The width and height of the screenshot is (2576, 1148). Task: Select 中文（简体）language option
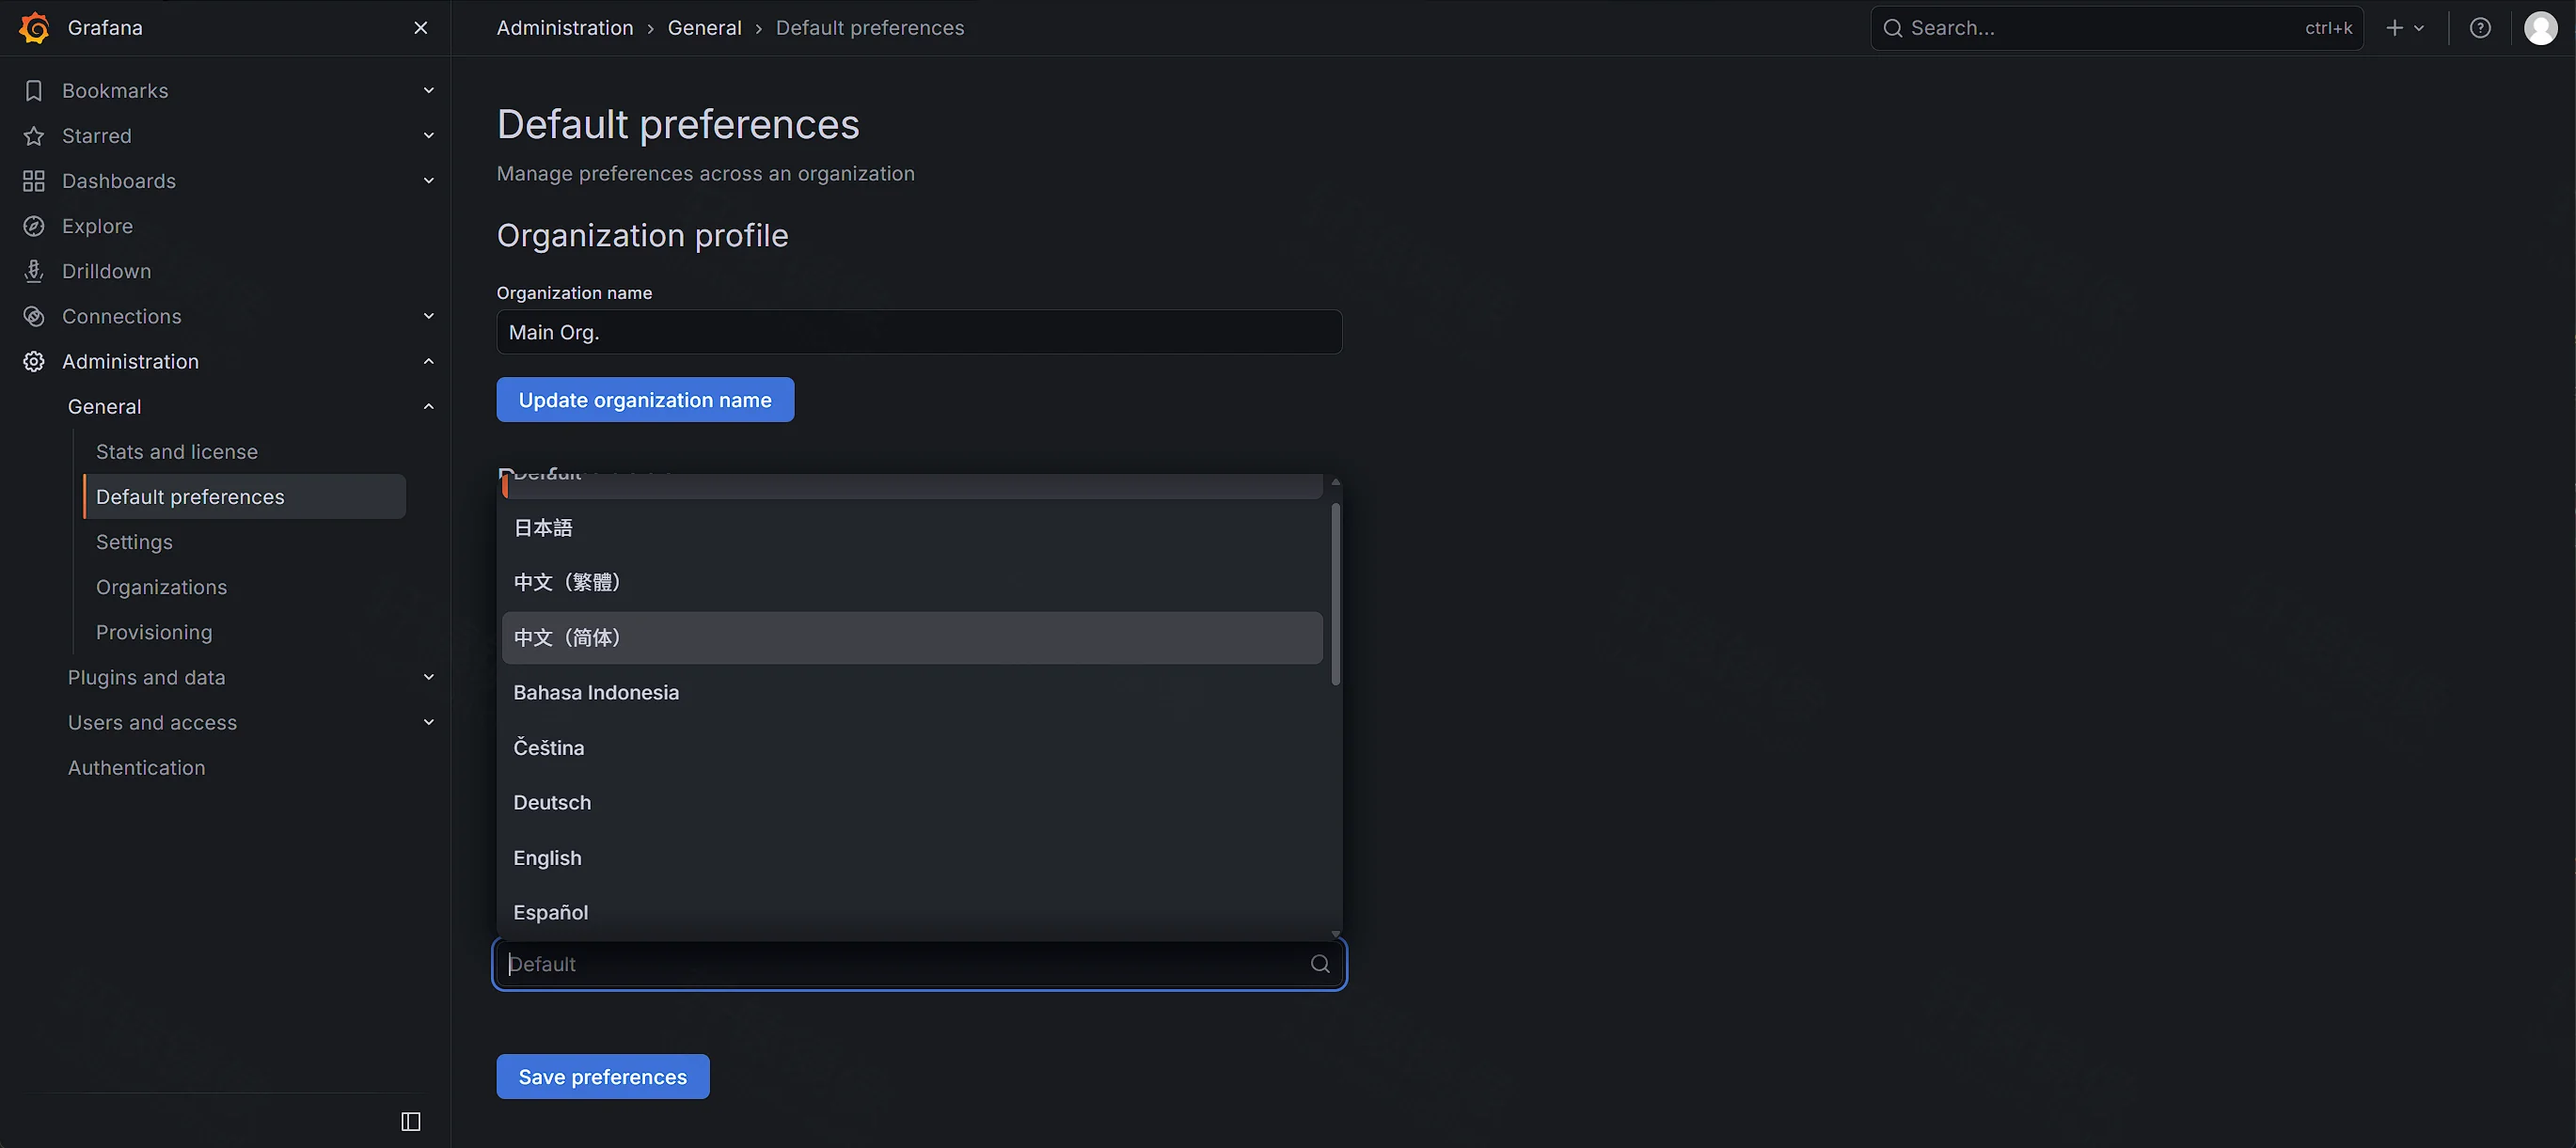[912, 638]
